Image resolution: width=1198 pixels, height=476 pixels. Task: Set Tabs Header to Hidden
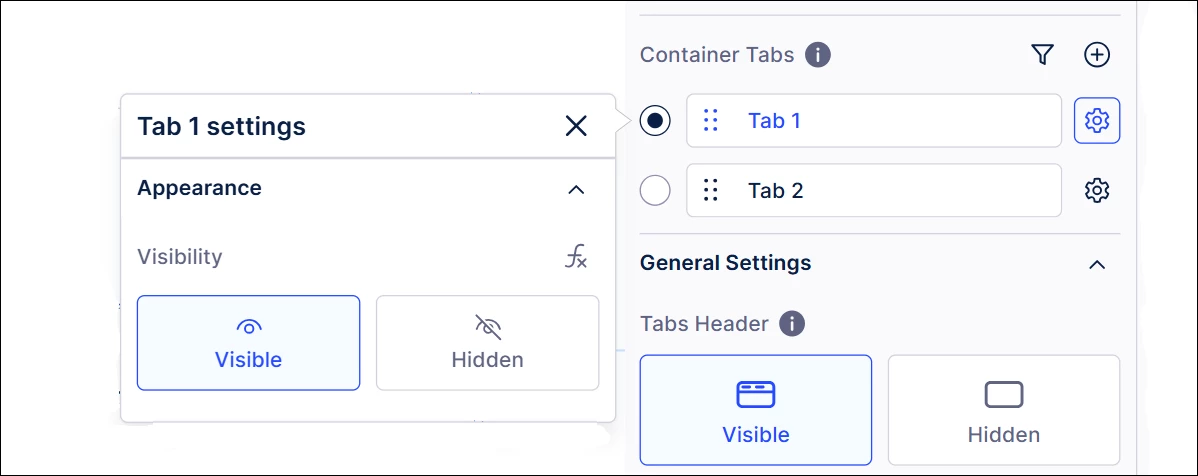[1004, 410]
